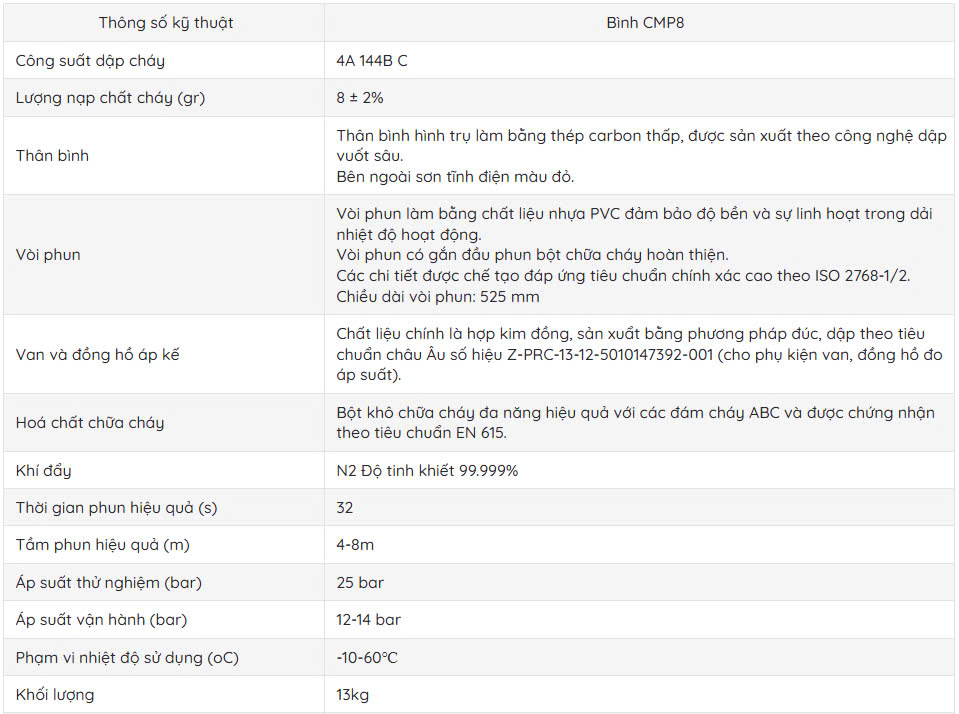The image size is (959, 714).
Task: Click the "Thông số kỹ thuật" header cell
Action: click(166, 23)
